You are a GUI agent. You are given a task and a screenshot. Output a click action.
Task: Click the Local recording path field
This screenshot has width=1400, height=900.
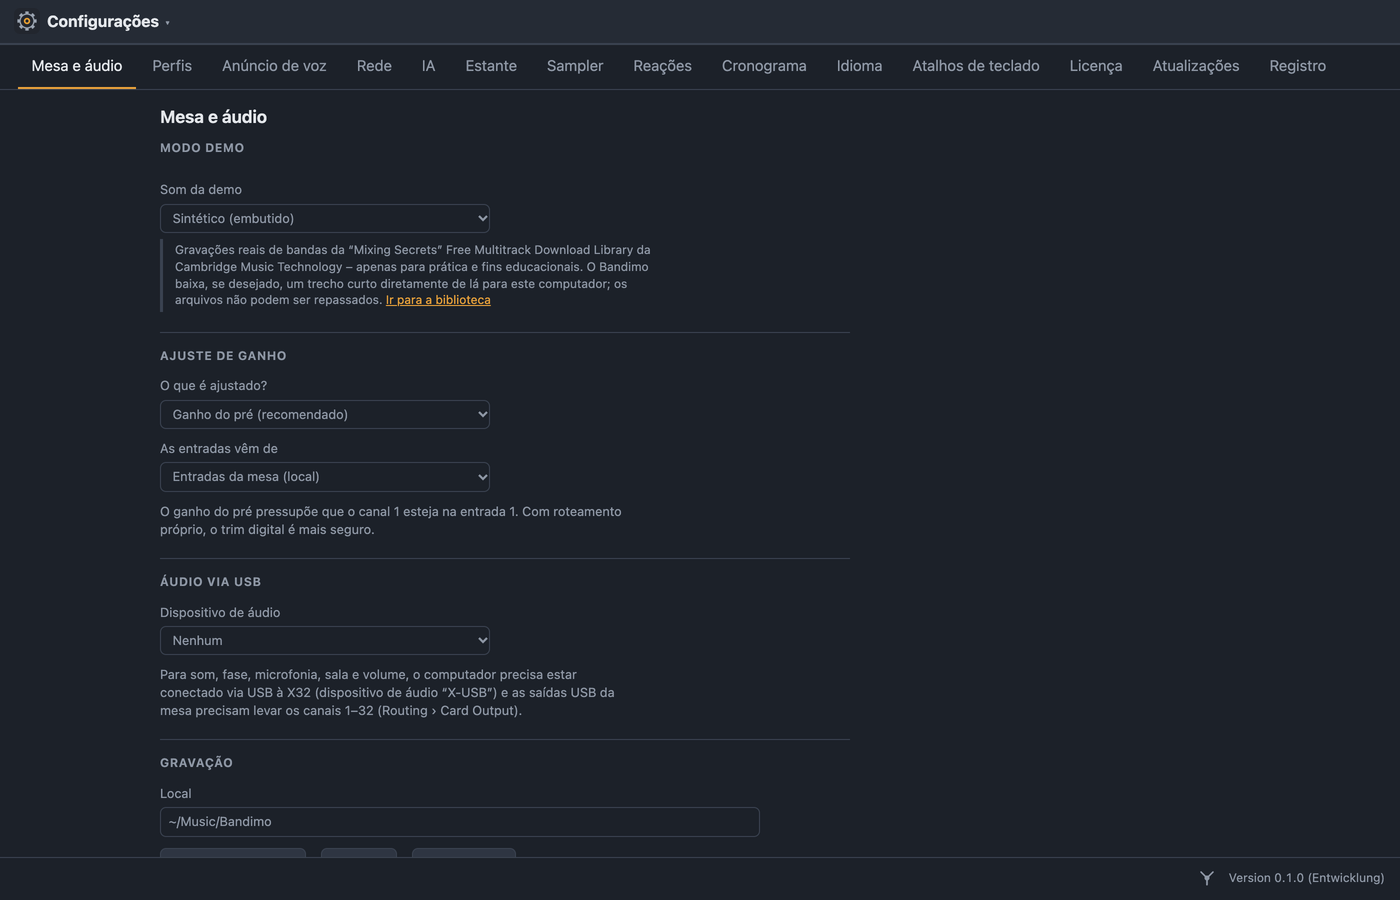tap(460, 822)
